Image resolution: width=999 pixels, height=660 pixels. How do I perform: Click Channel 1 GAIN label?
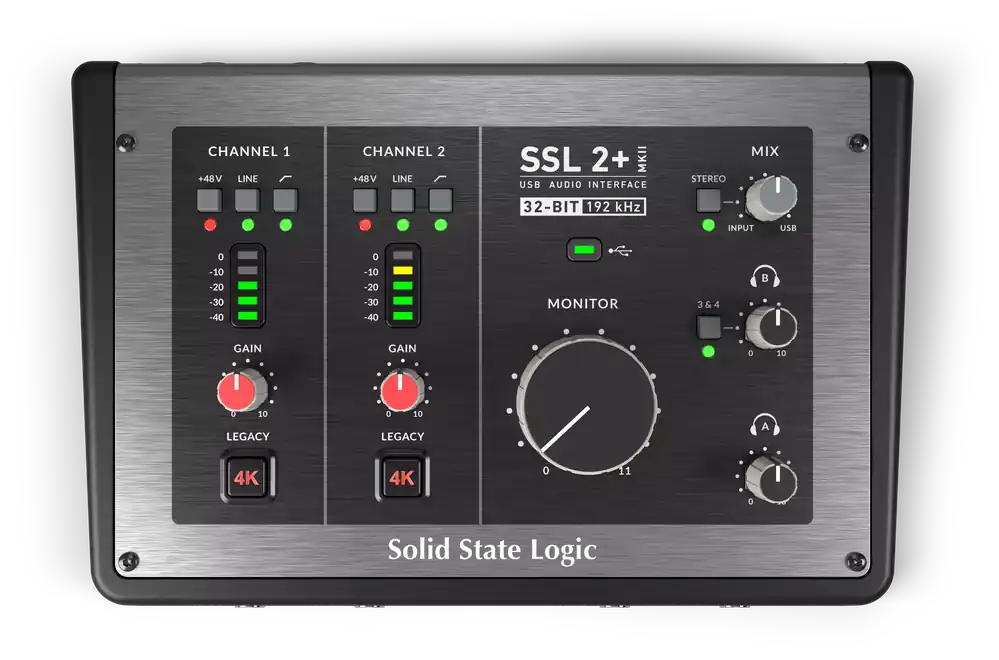[247, 348]
